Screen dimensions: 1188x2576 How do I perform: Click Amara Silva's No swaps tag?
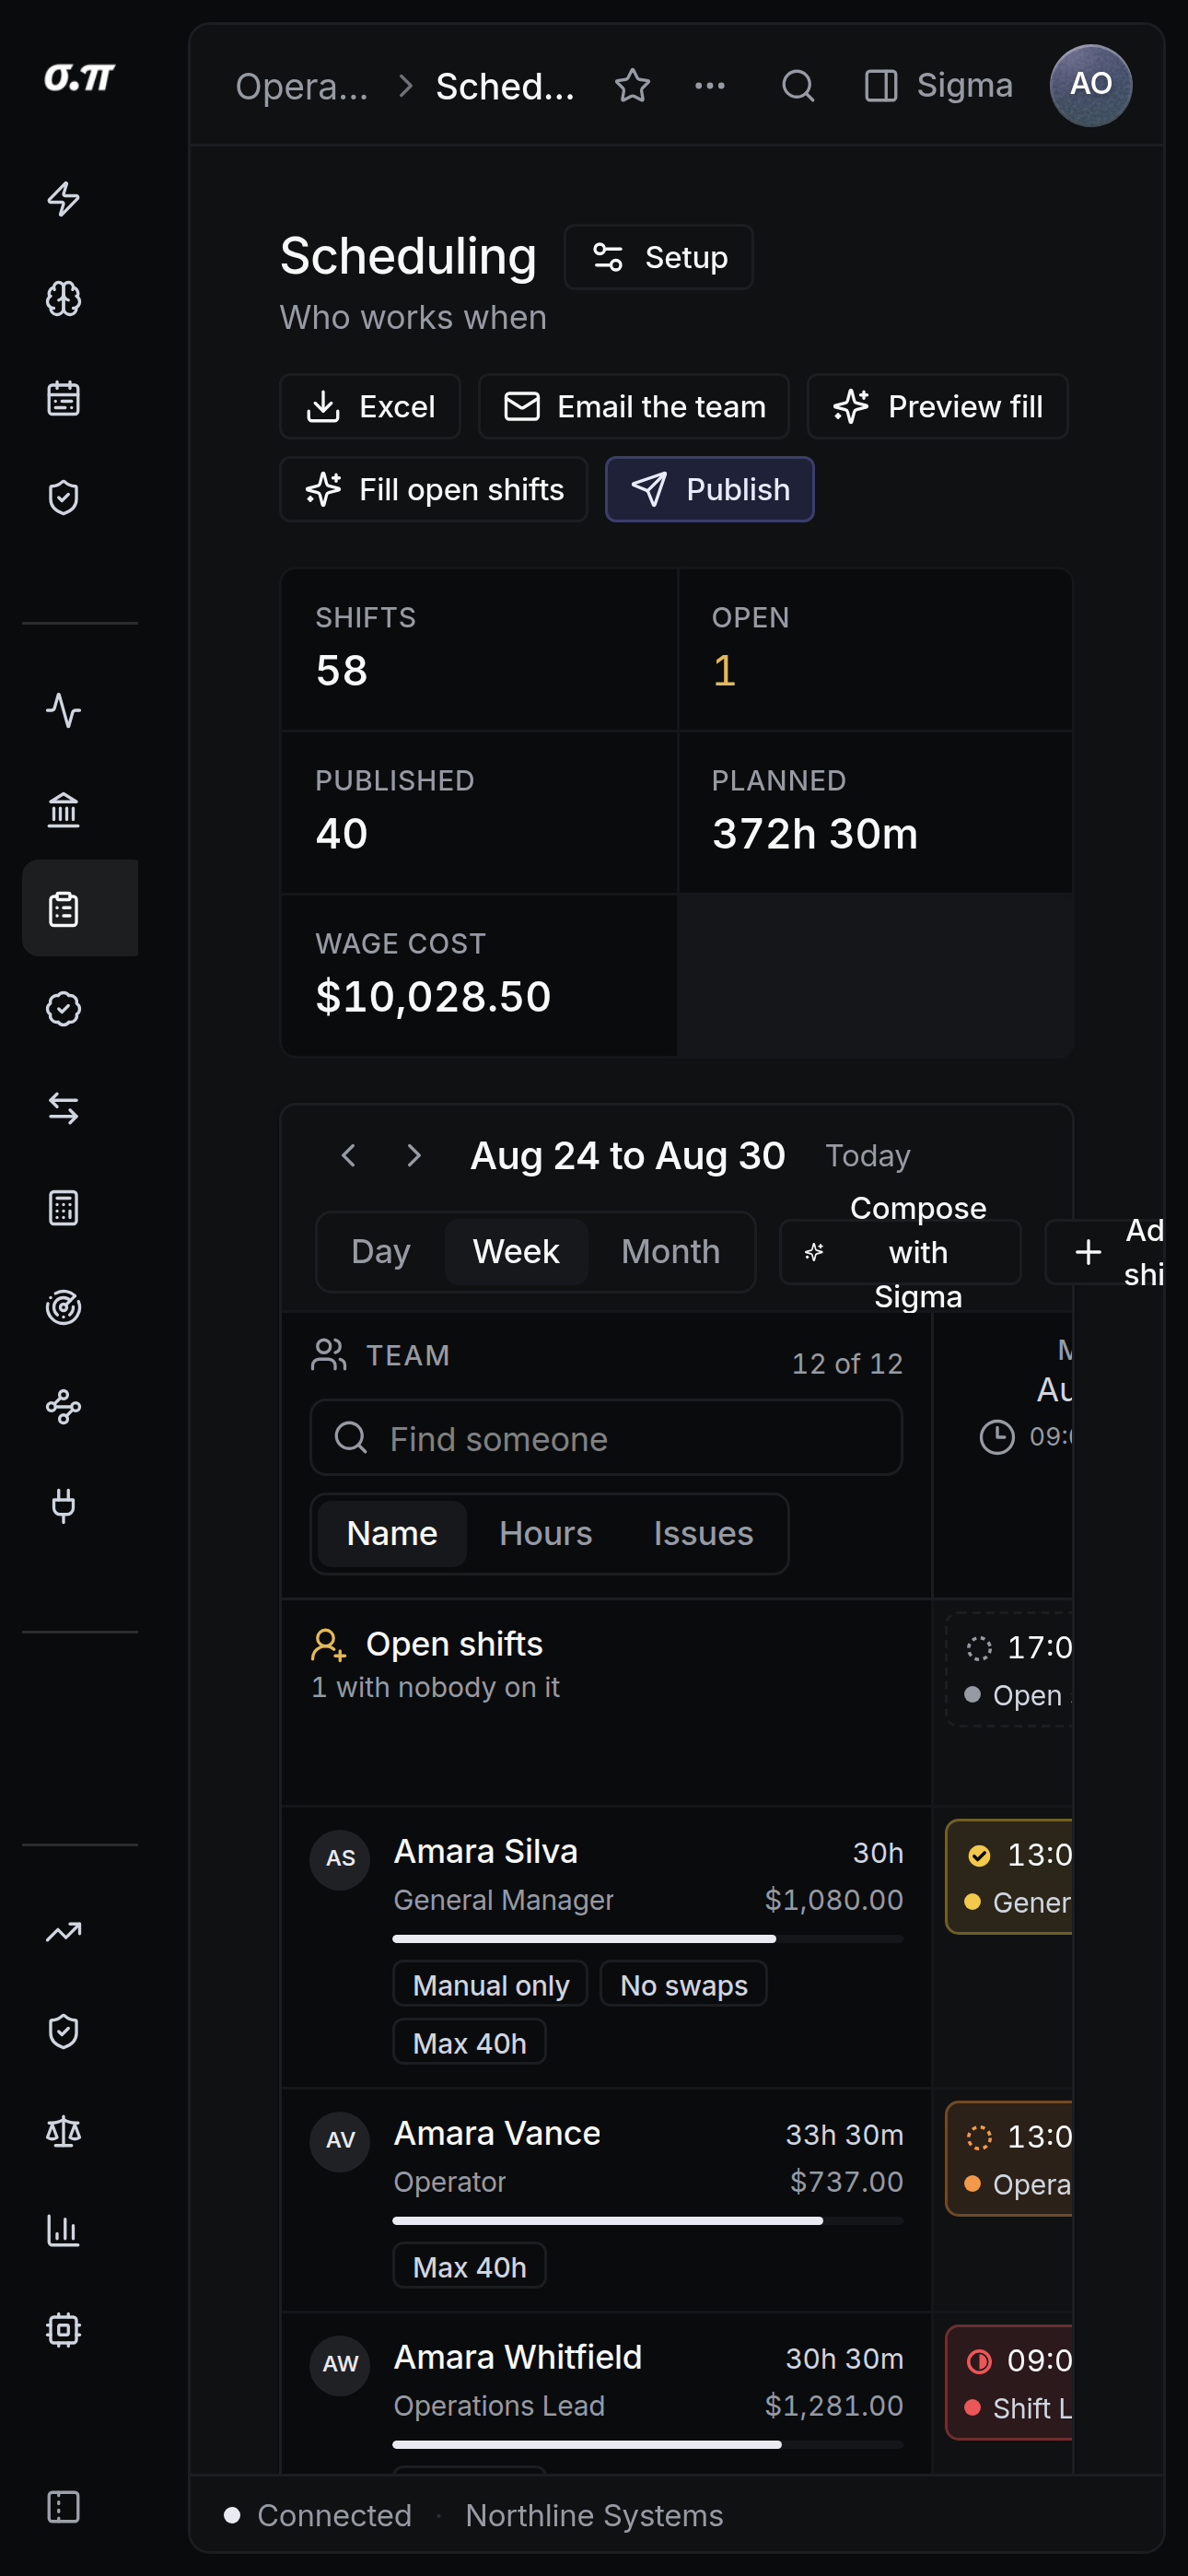click(684, 1984)
